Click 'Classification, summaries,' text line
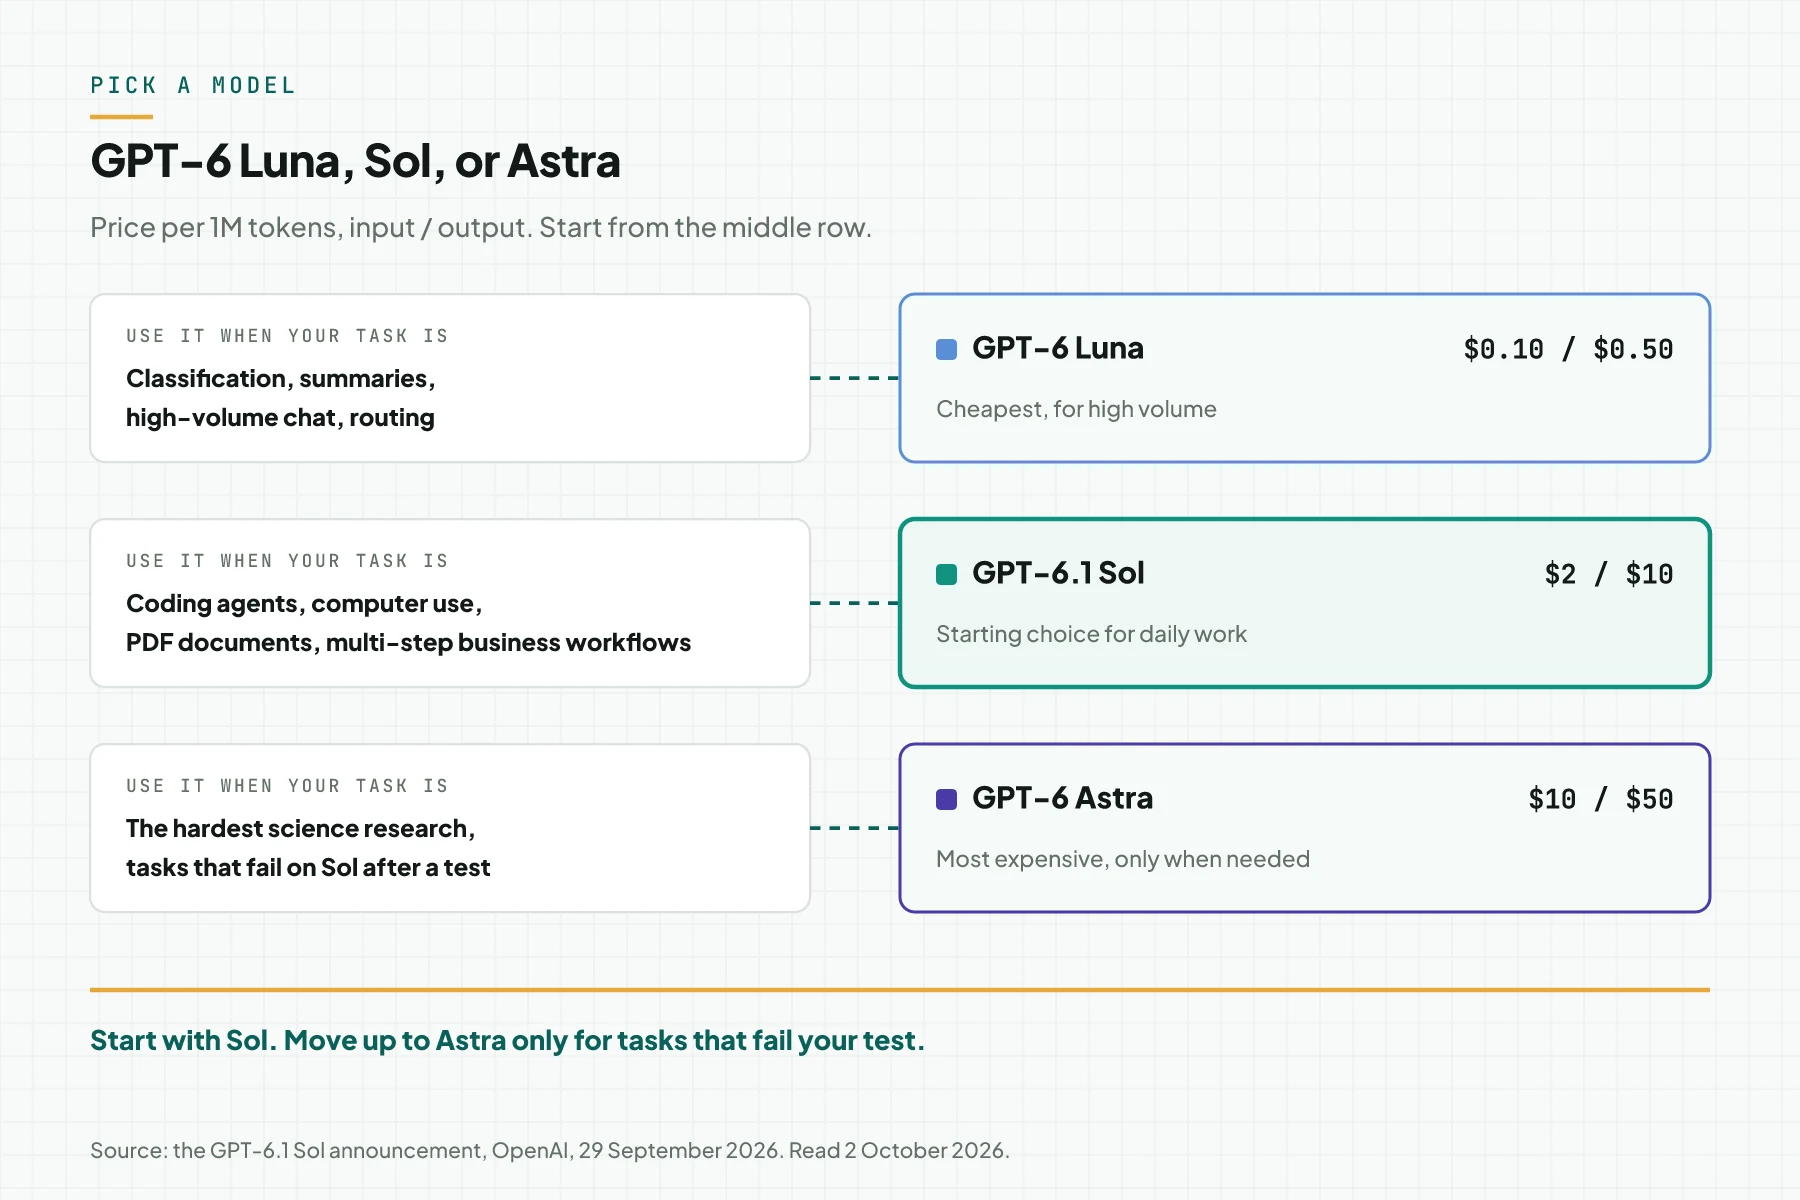Viewport: 1800px width, 1200px height. (x=281, y=379)
